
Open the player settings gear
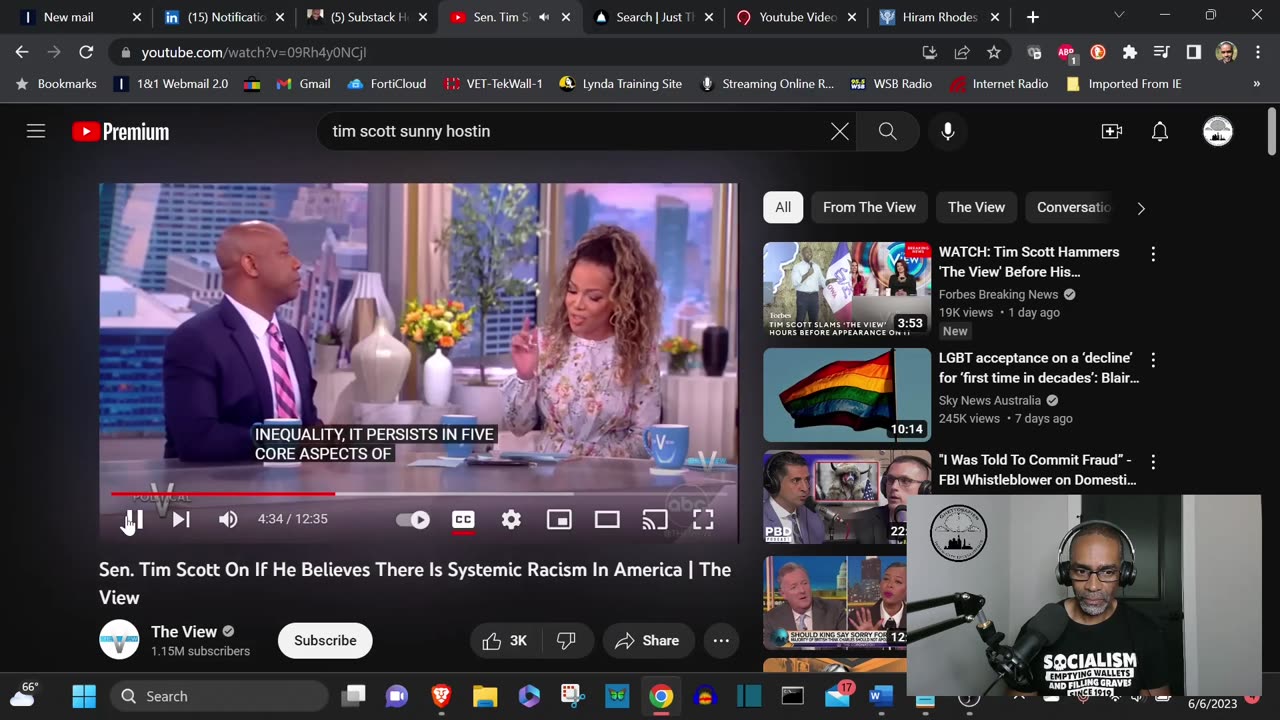point(511,519)
